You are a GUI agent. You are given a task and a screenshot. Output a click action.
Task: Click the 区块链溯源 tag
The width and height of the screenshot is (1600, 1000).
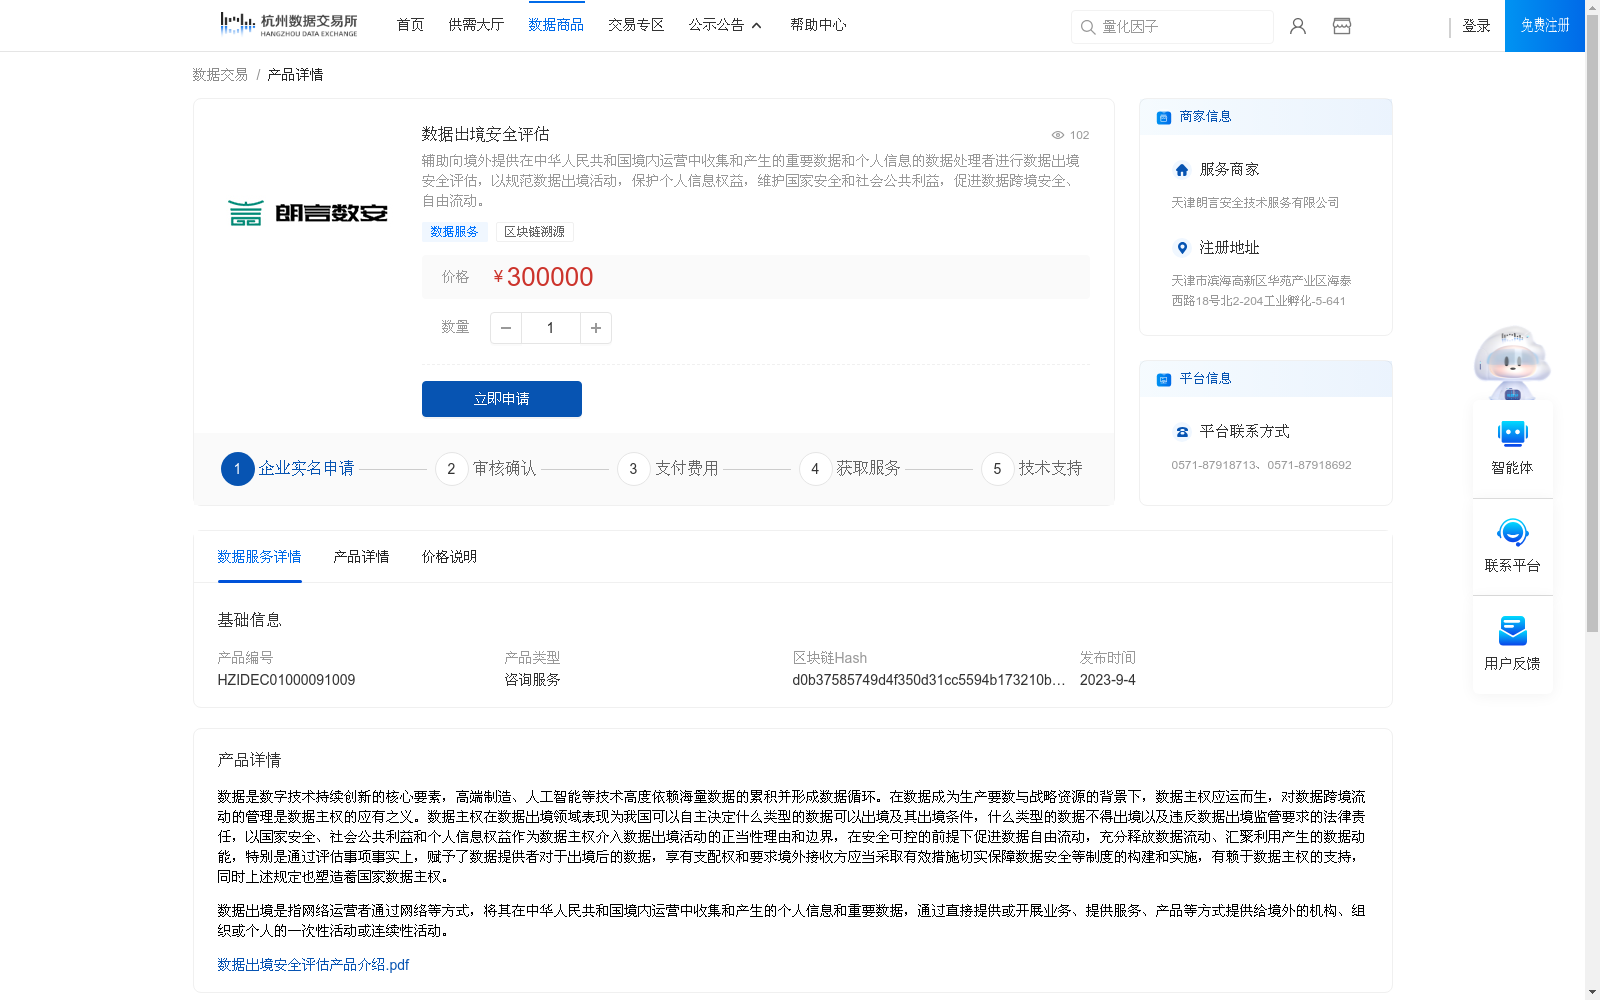point(534,232)
